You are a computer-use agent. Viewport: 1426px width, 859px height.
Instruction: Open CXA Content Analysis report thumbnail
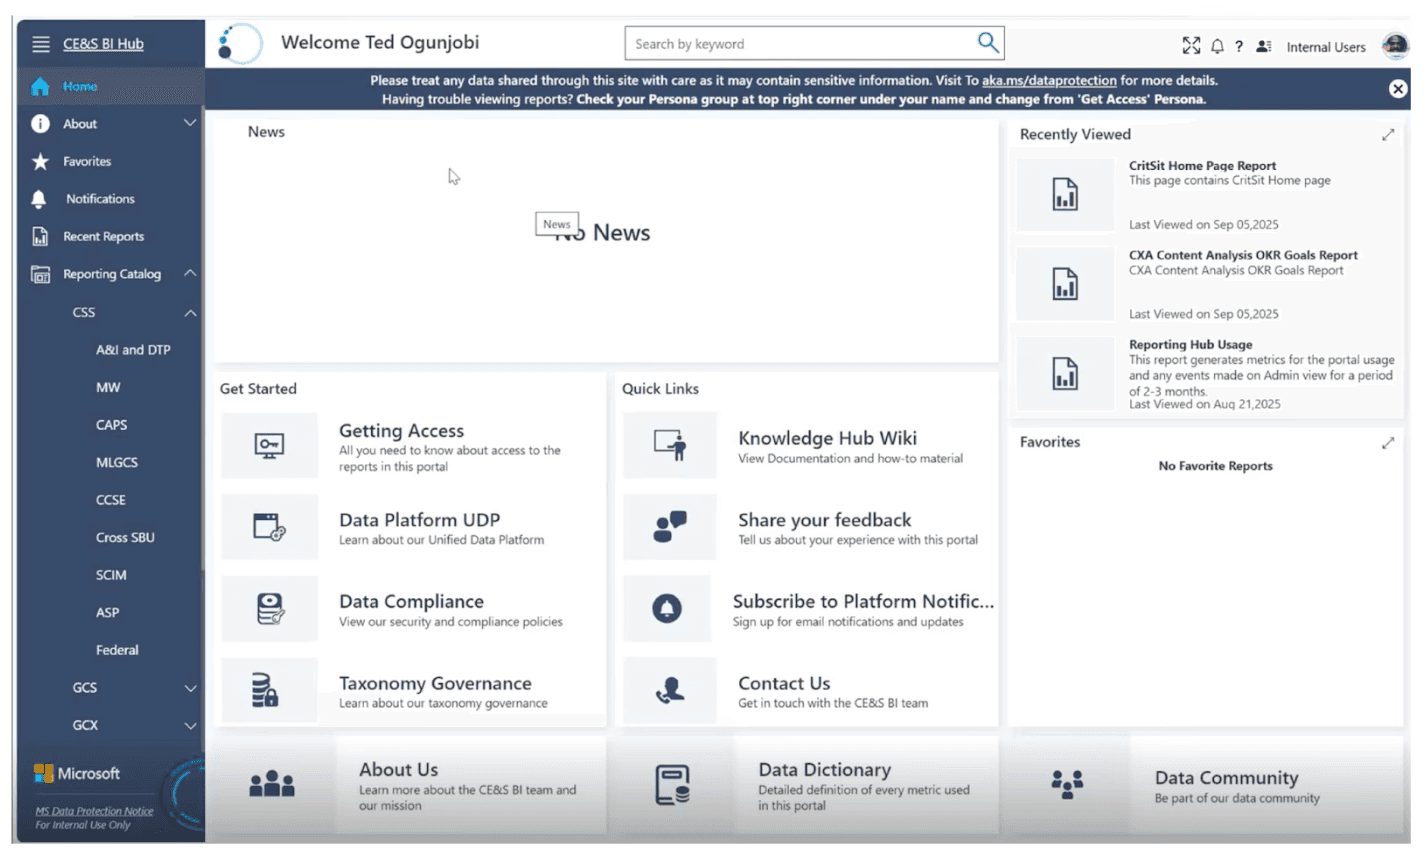coord(1065,284)
